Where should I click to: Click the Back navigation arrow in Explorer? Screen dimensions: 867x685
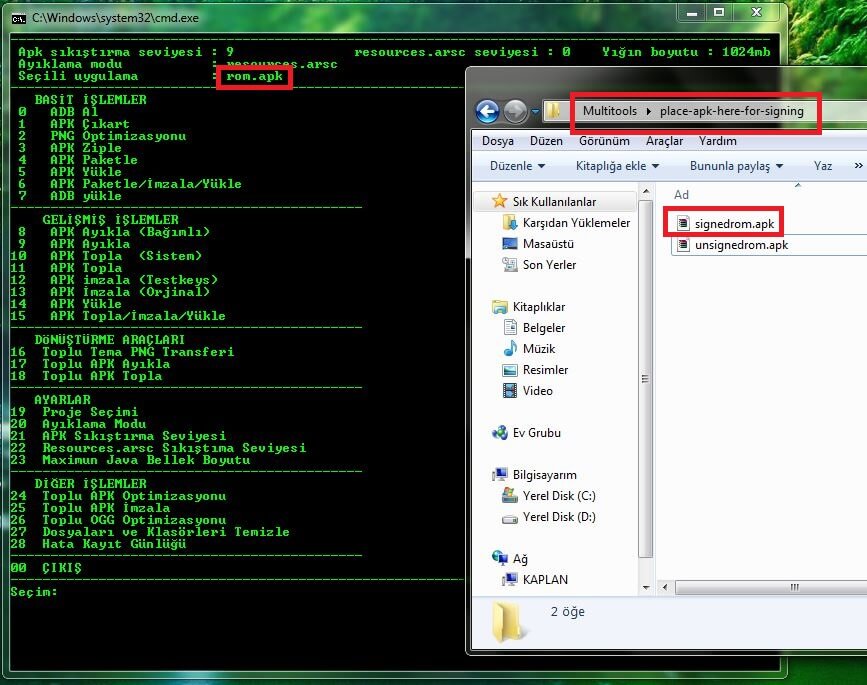[487, 111]
